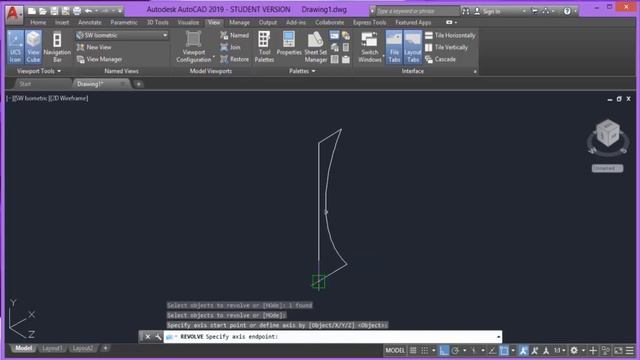Image resolution: width=640 pixels, height=360 pixels.
Task: Expand the command line history arrow
Action: pos(498,337)
